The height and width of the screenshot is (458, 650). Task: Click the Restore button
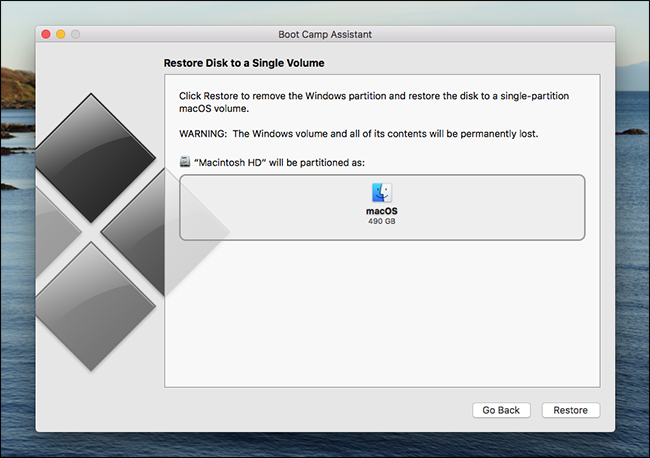(x=570, y=410)
